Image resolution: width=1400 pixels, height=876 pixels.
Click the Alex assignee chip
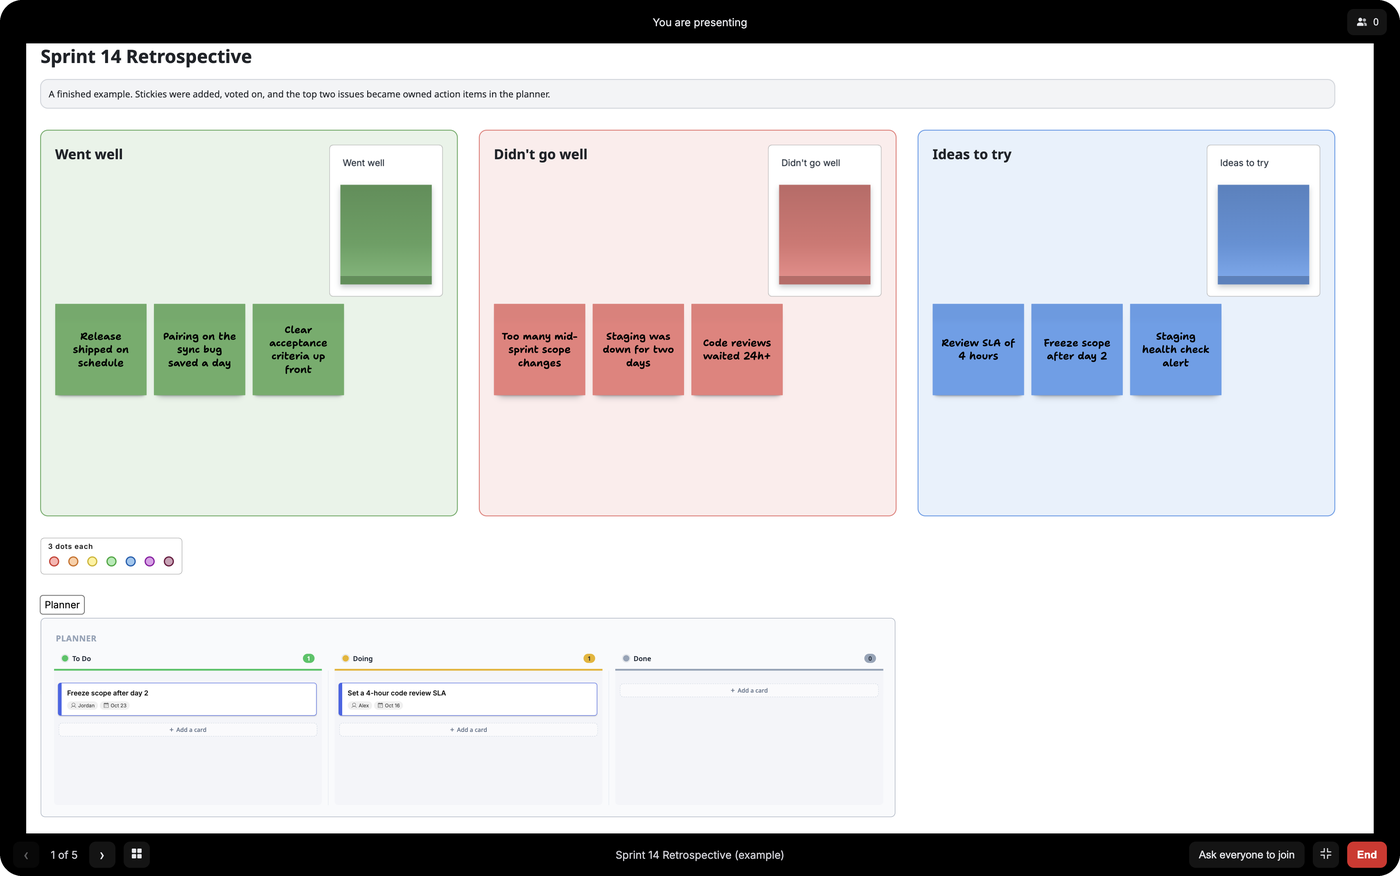[360, 706]
